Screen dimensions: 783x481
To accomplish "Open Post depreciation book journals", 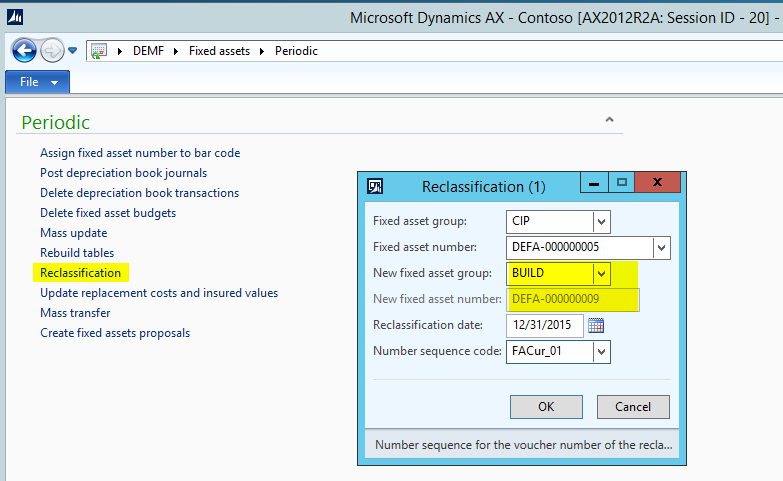I will coord(123,173).
